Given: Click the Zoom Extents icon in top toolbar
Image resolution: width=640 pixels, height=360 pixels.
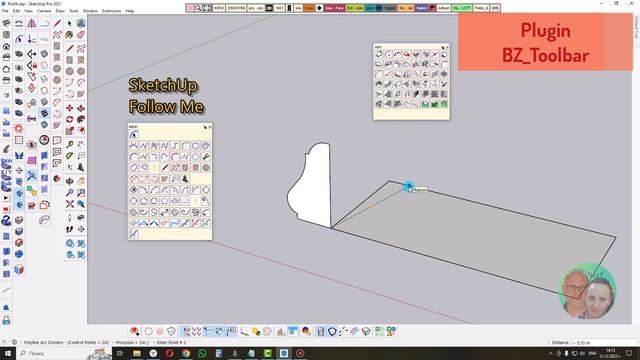Looking at the screenshot, I should point(207,8).
